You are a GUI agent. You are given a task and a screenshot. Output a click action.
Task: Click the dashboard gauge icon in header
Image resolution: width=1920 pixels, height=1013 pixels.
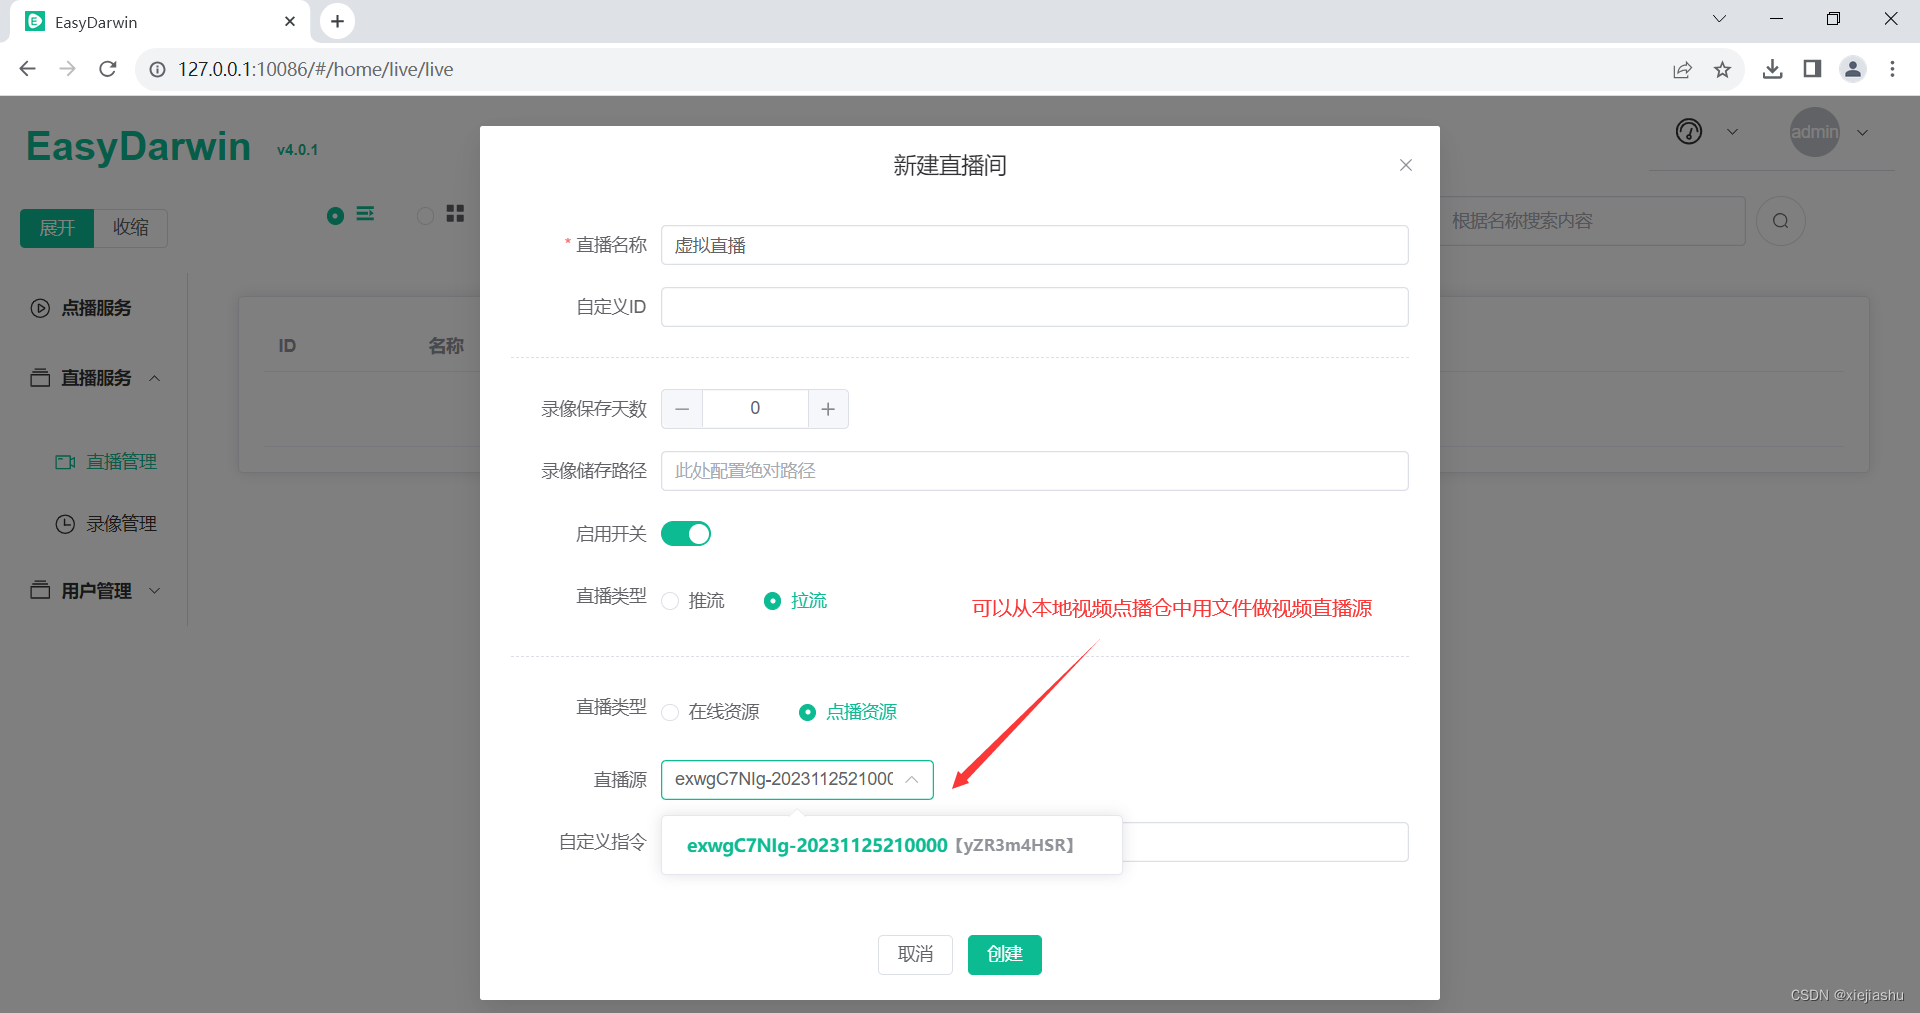(x=1687, y=131)
